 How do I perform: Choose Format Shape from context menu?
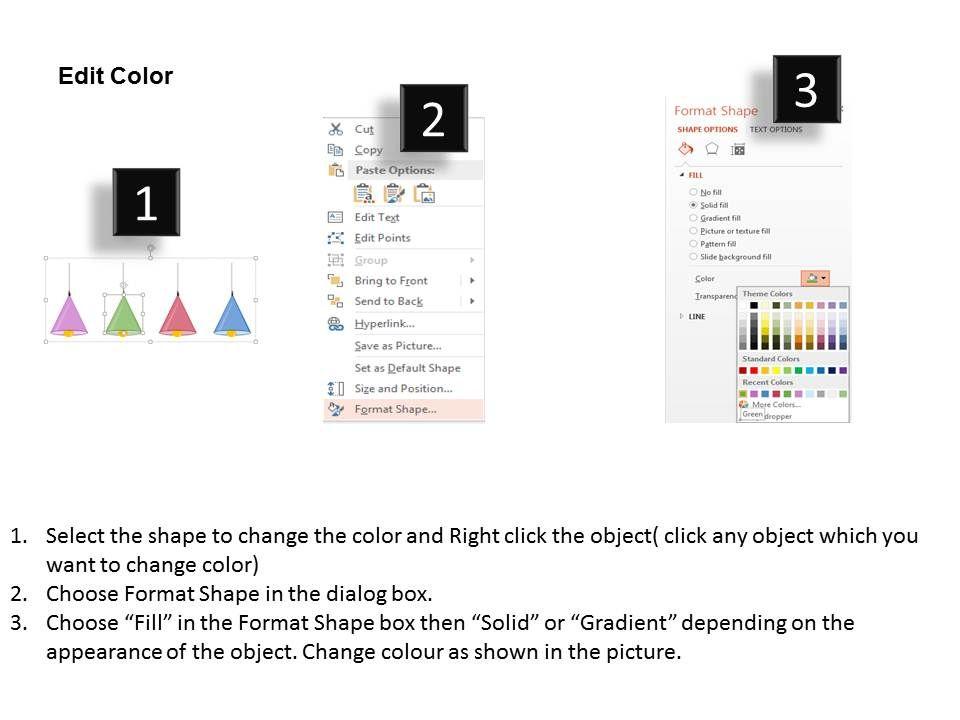pyautogui.click(x=395, y=409)
